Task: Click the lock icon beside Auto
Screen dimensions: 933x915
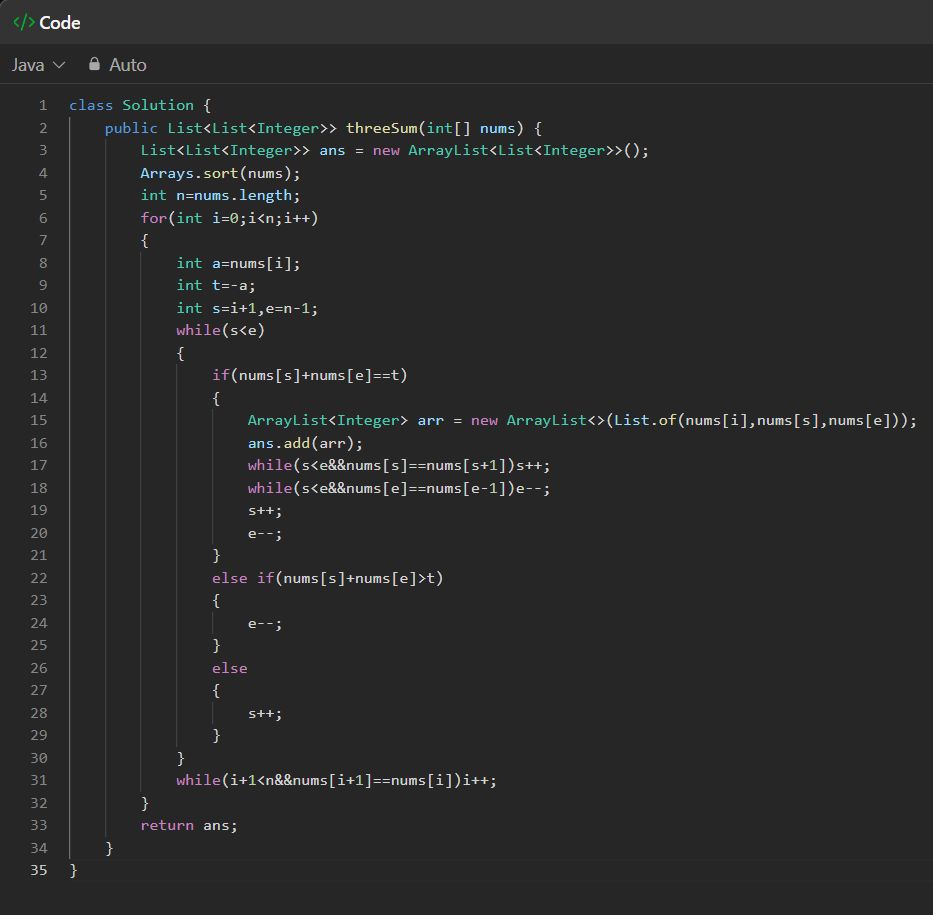Action: click(x=95, y=64)
